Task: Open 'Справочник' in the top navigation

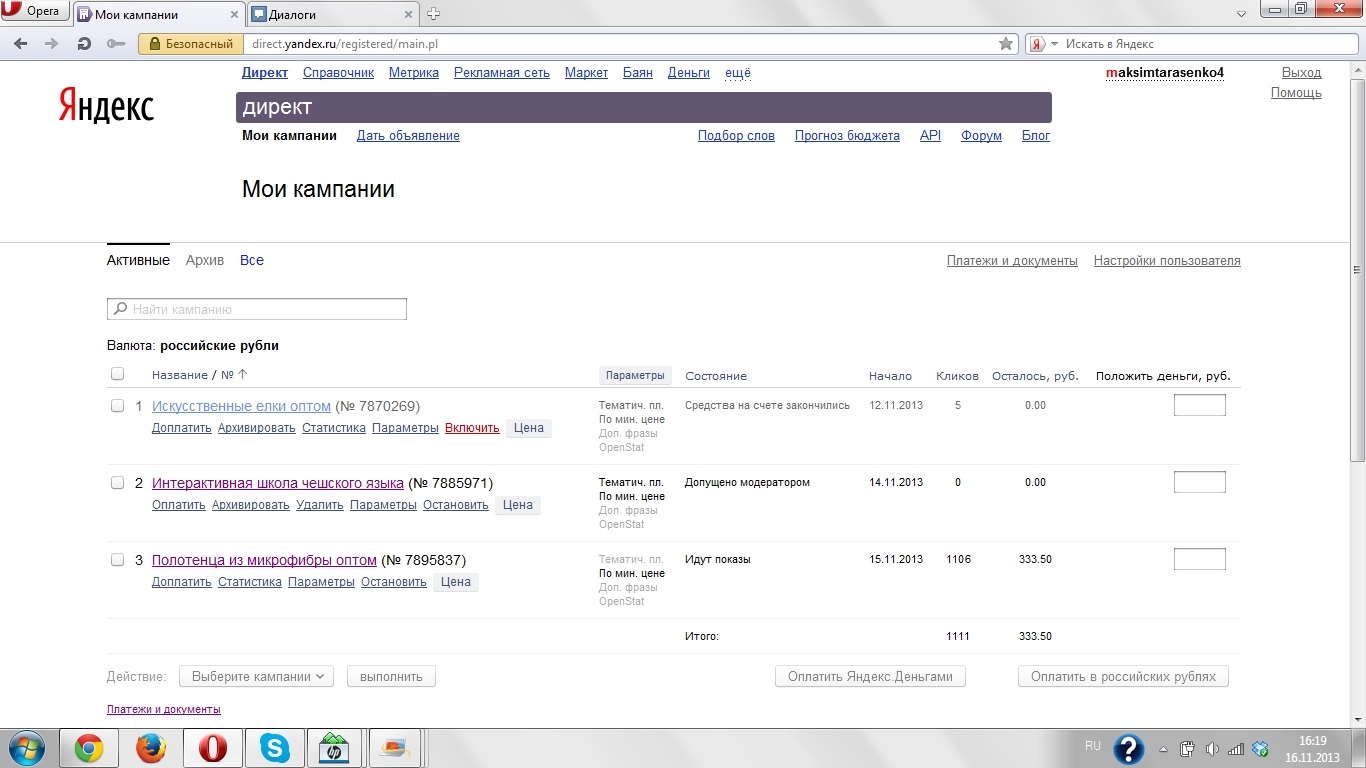Action: 338,73
